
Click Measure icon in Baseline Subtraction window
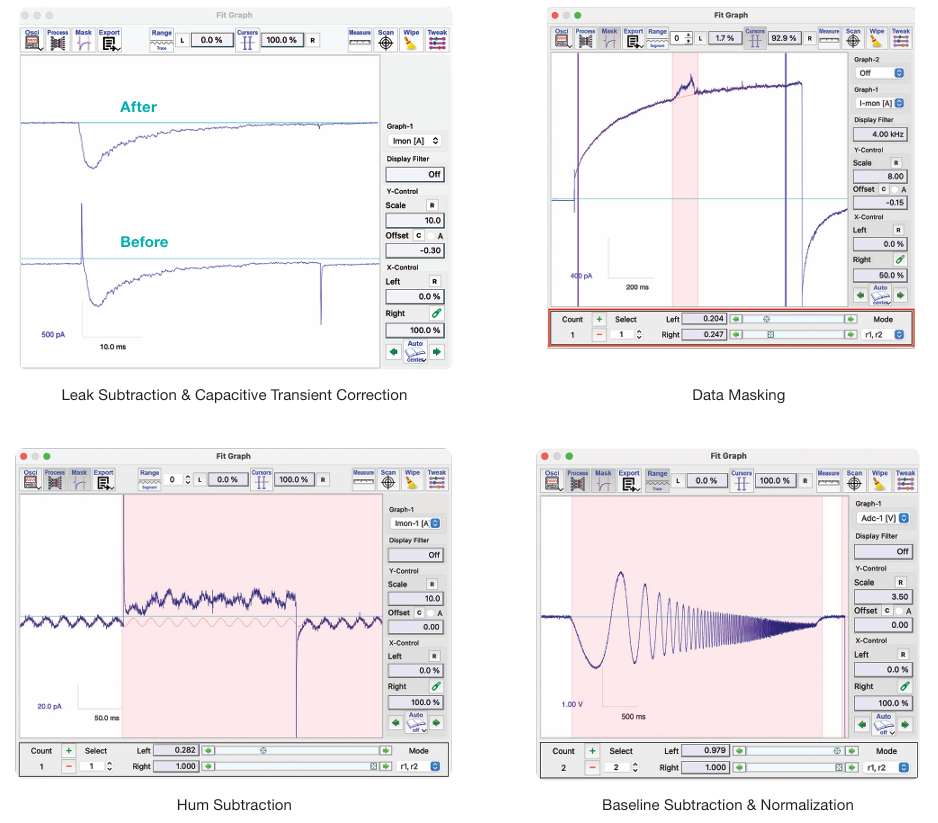click(829, 480)
